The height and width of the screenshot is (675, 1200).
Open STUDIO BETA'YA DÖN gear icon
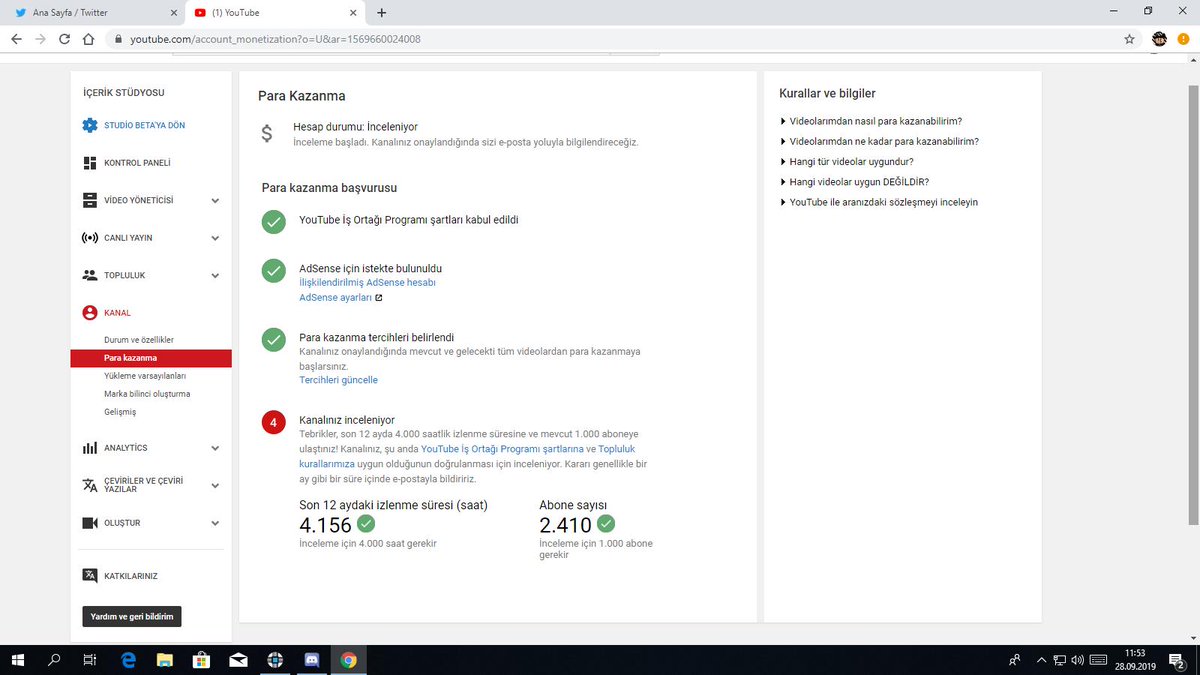(x=90, y=125)
